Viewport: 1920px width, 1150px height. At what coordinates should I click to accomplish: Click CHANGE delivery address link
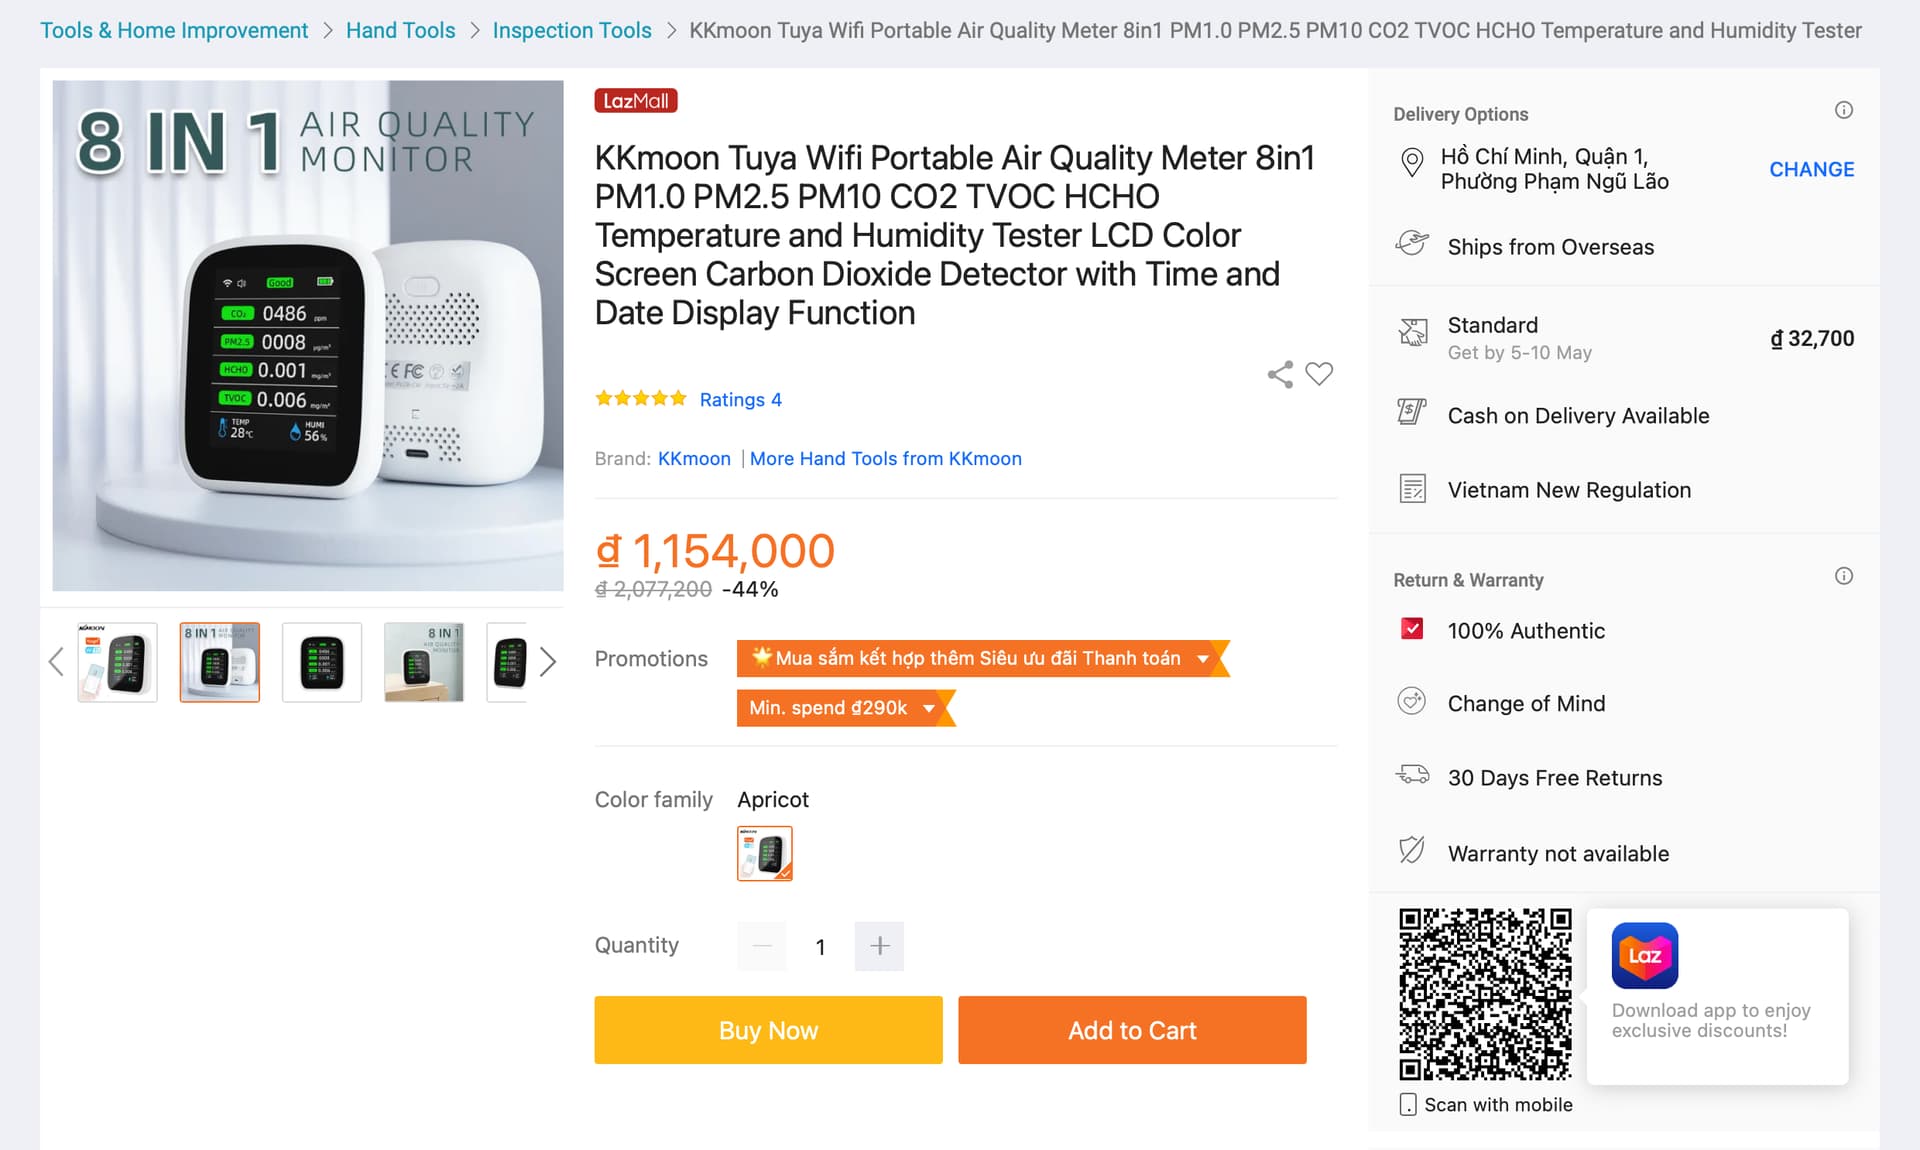click(1811, 169)
